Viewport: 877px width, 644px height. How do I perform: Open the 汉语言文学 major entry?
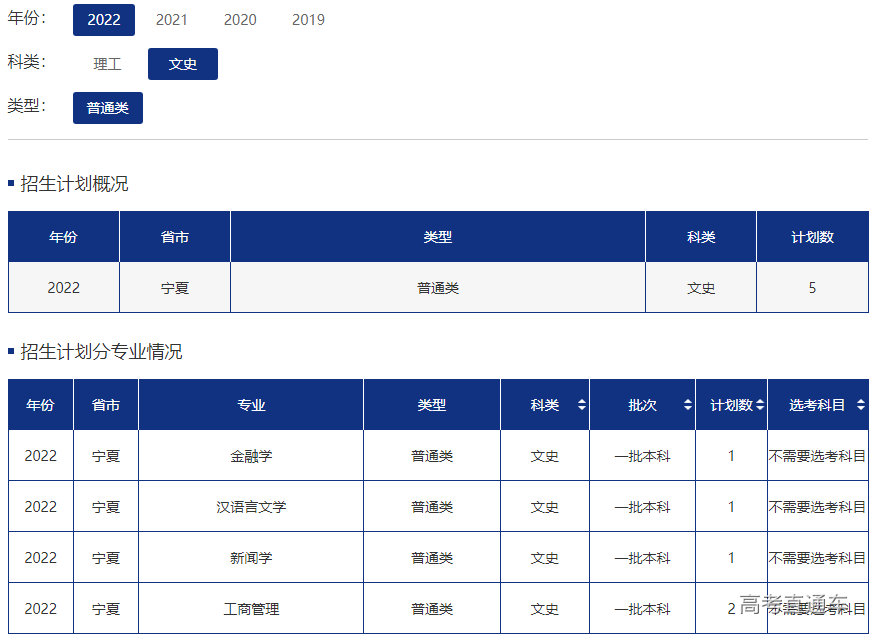(251, 507)
